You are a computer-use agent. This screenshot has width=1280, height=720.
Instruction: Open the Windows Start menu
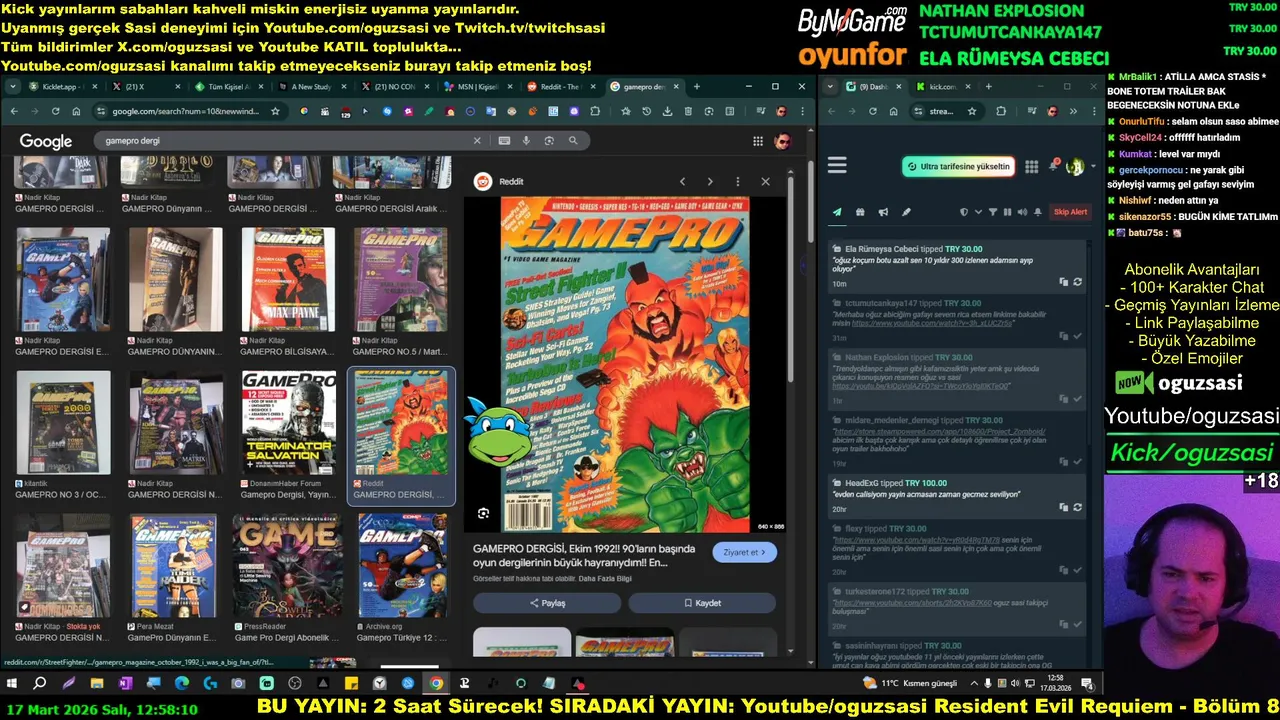tap(12, 684)
